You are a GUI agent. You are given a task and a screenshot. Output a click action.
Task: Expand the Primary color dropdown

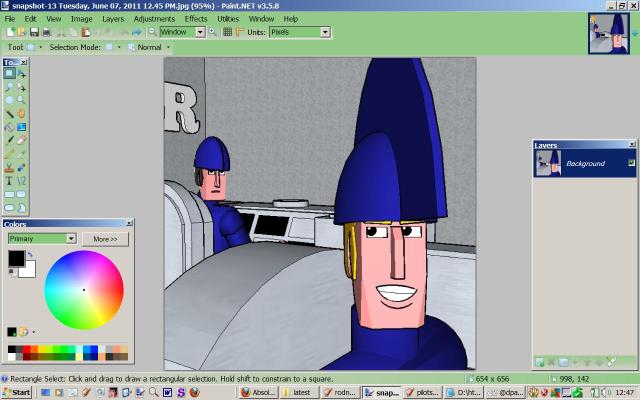tap(71, 239)
